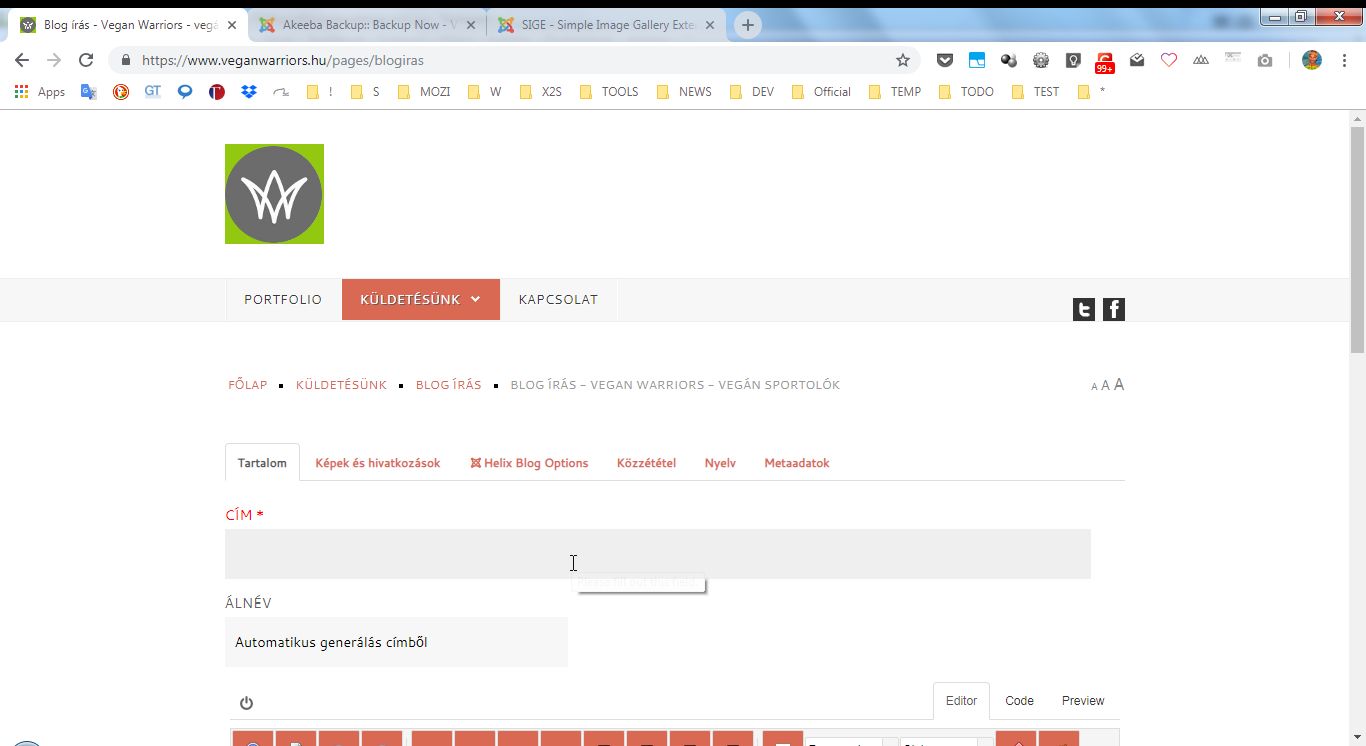Click the Dropbox bookmark icon
This screenshot has width=1366, height=746.
[249, 92]
